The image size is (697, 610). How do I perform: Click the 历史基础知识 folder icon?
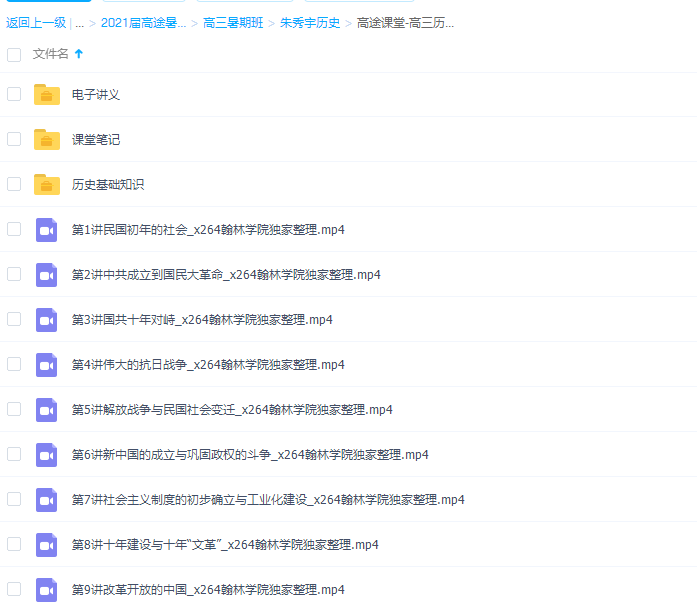pos(47,185)
